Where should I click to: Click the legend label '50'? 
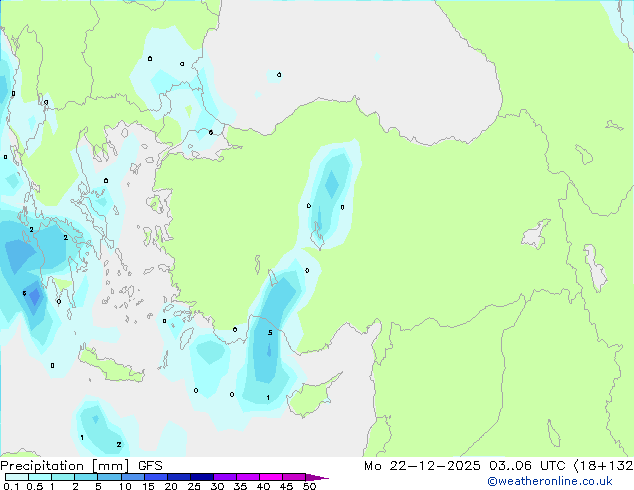coord(310,486)
